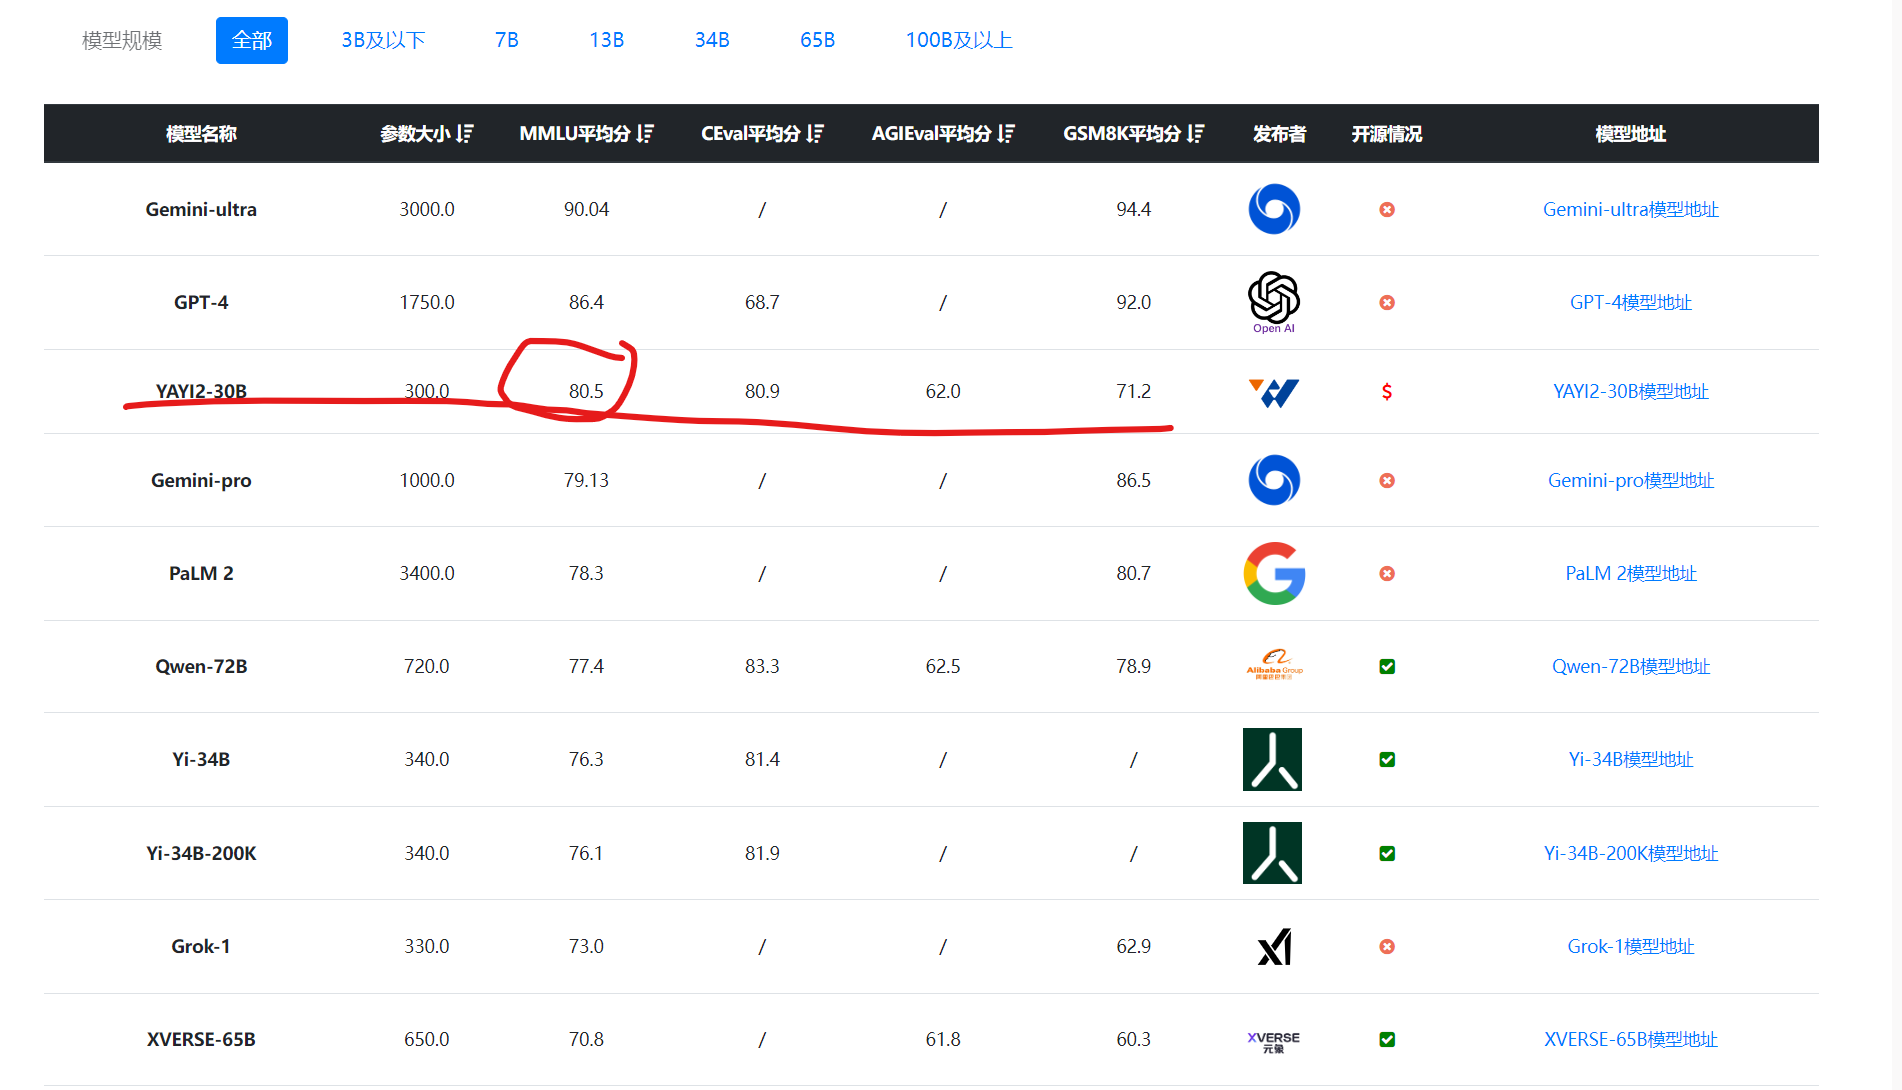This screenshot has height=1090, width=1902.
Task: Click green open-source checkmark for Yi-34B
Action: coord(1386,759)
